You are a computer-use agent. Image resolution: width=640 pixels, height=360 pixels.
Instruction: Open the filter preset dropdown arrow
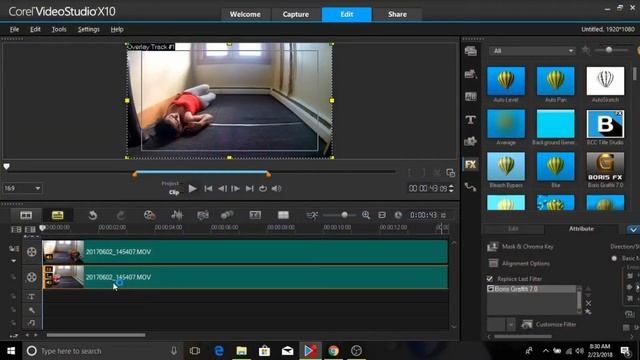(x=511, y=324)
